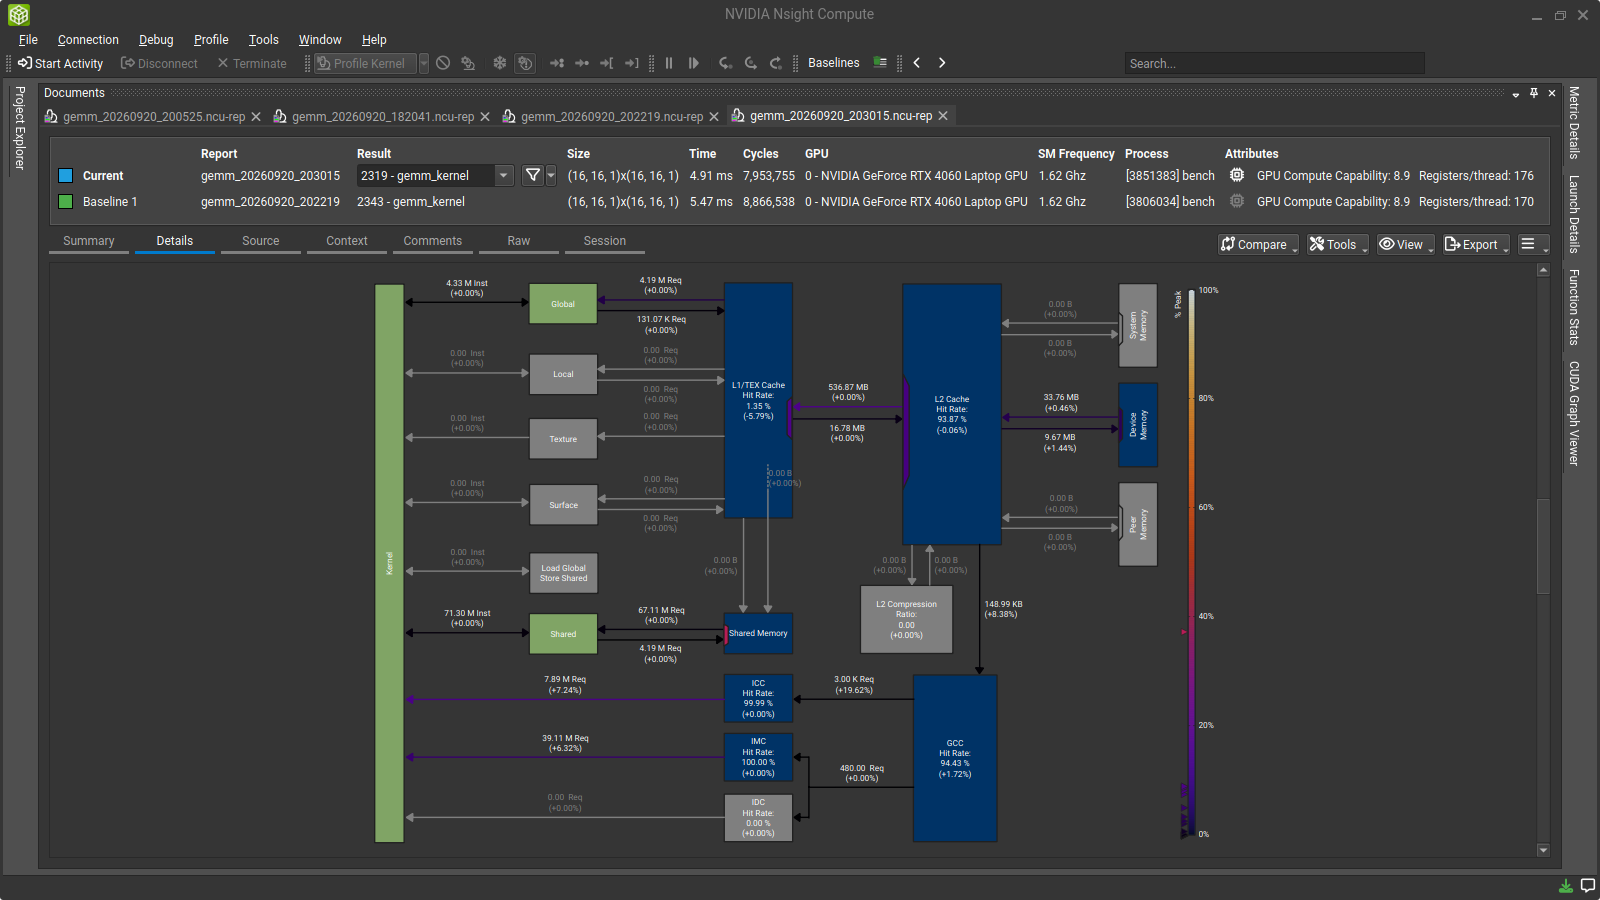Go to previous result with left chevron

point(917,63)
